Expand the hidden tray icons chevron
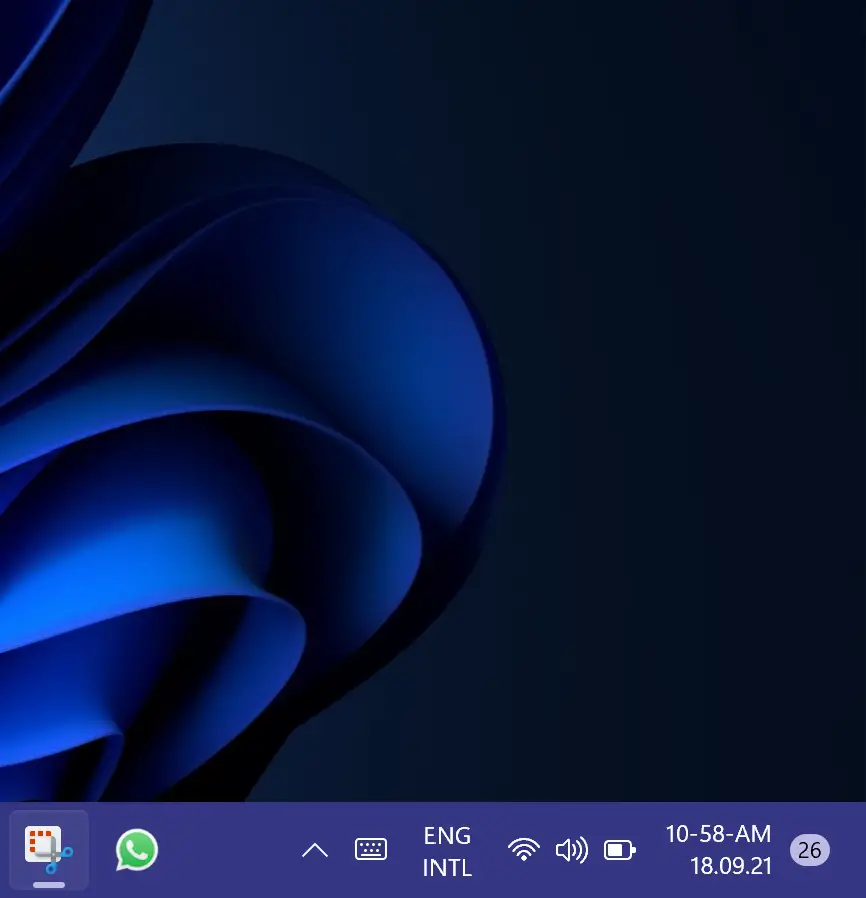 (315, 850)
